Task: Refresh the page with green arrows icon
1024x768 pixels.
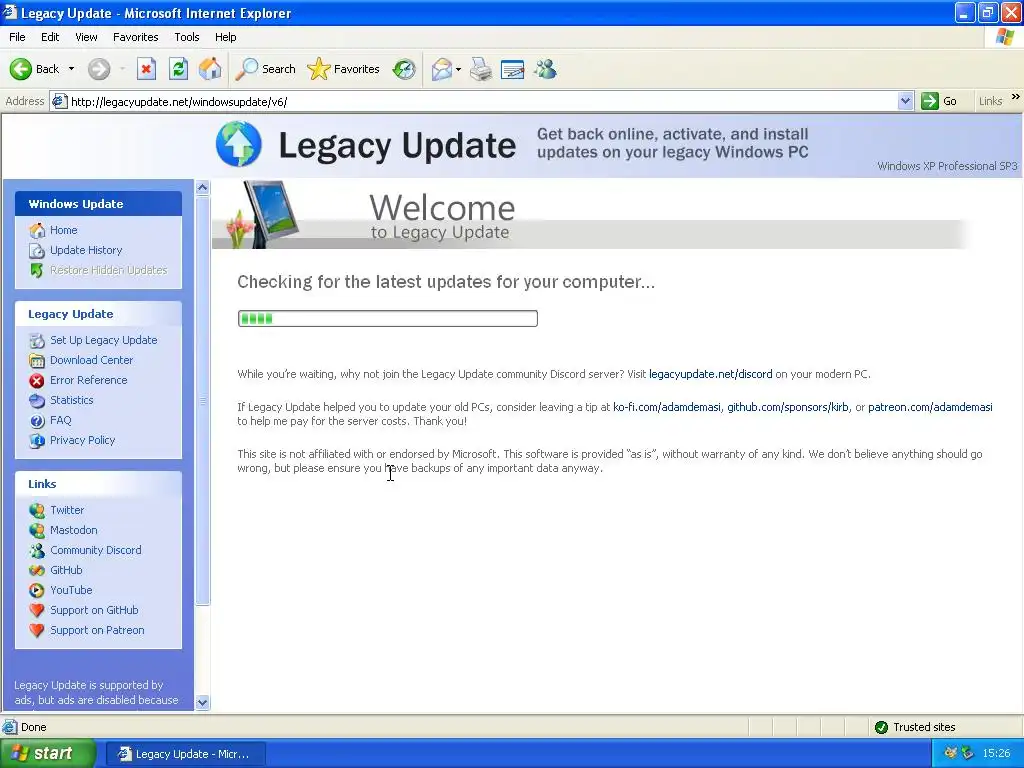Action: click(178, 69)
